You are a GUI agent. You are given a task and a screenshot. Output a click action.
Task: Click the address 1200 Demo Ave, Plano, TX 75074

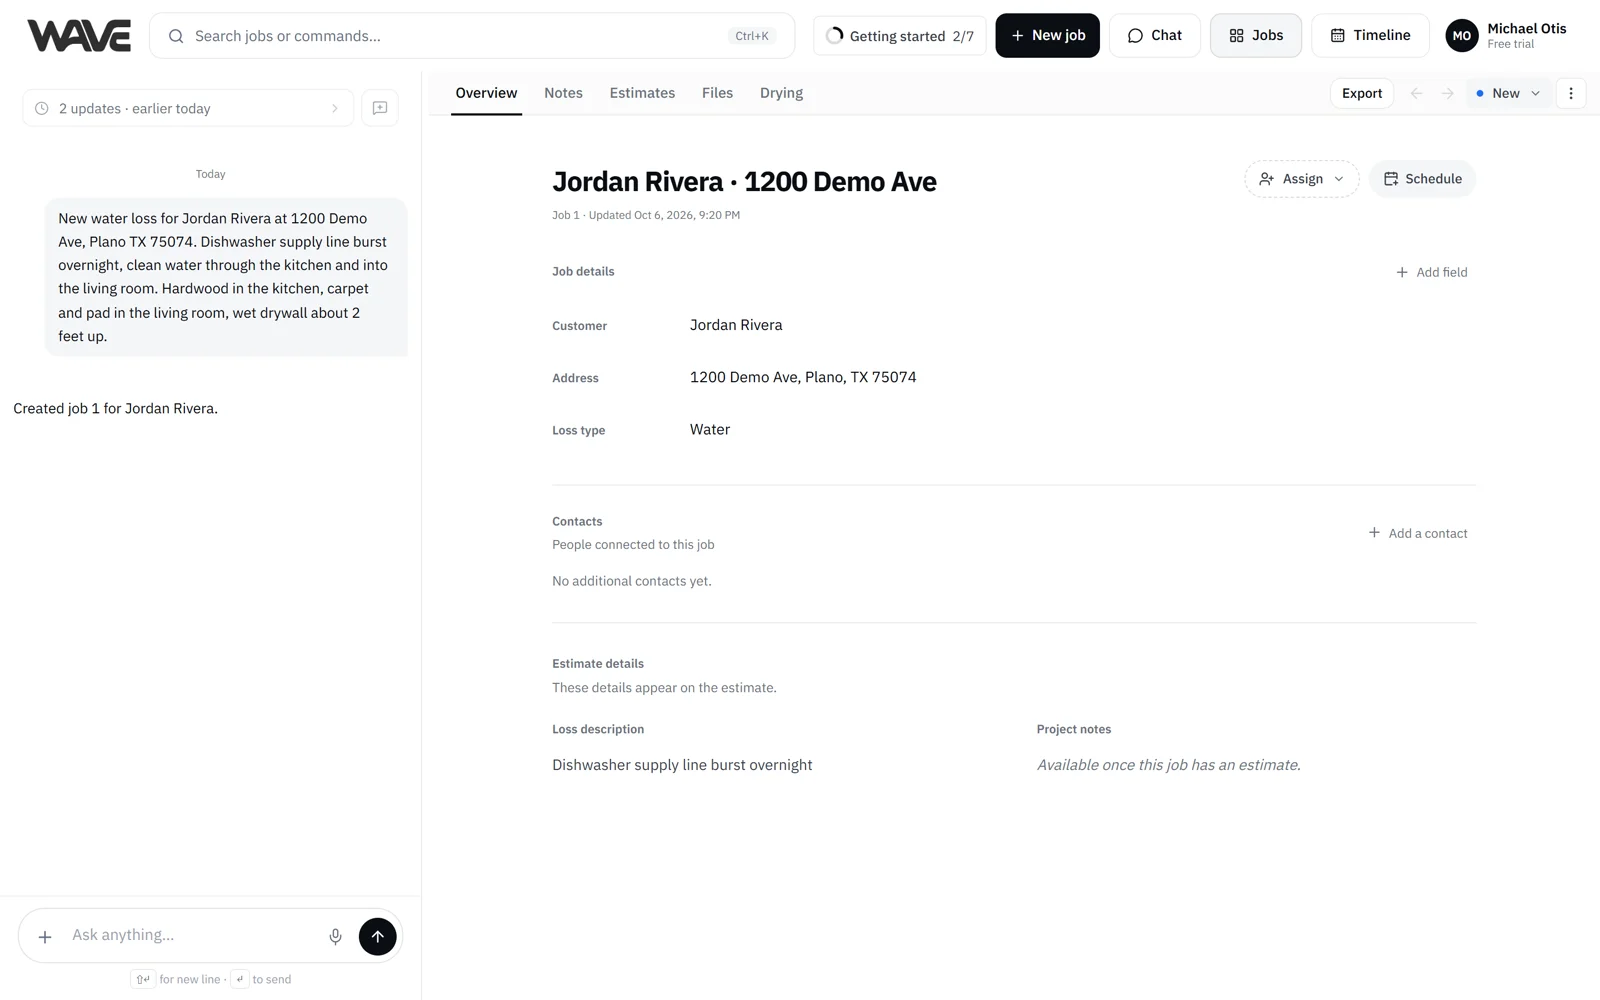pyautogui.click(x=803, y=377)
